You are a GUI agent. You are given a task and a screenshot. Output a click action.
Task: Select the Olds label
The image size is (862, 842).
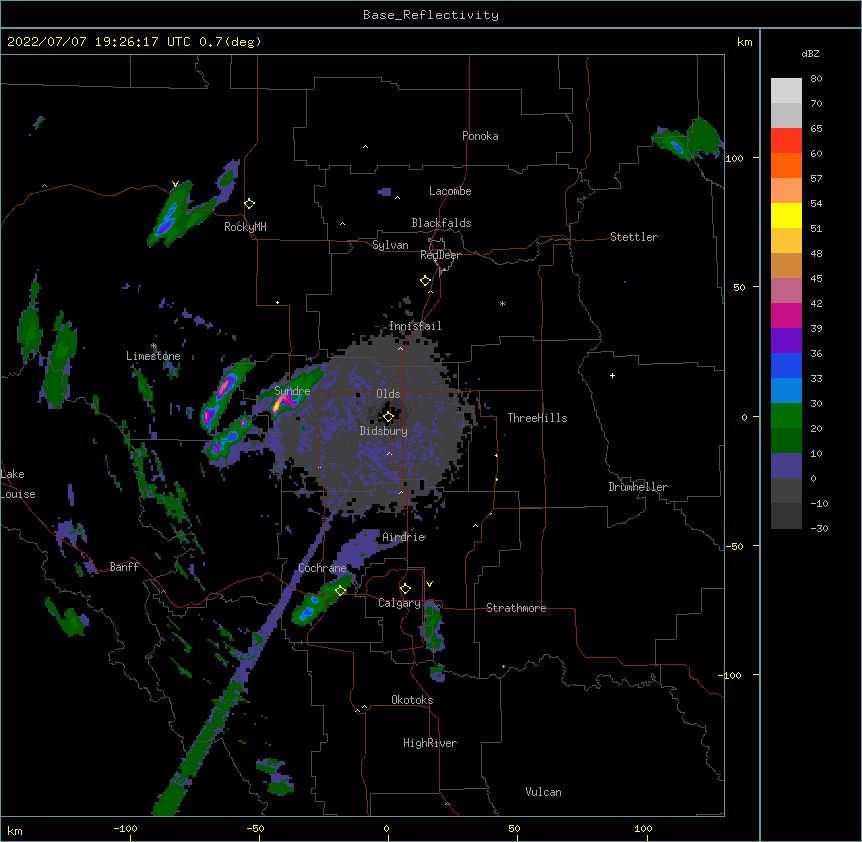pyautogui.click(x=388, y=394)
